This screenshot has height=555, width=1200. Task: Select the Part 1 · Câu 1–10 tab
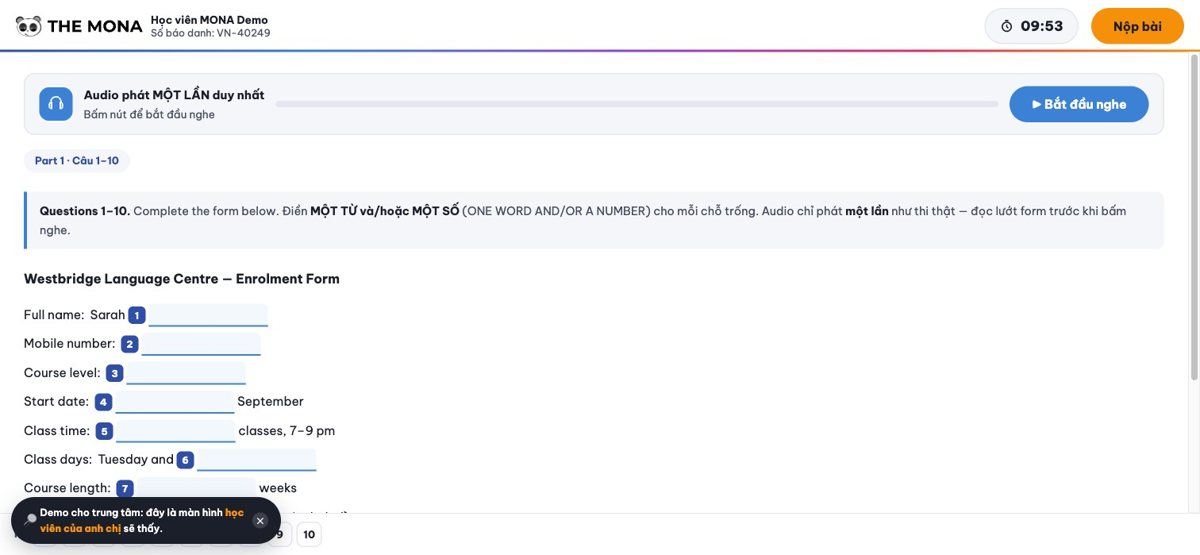pyautogui.click(x=77, y=161)
